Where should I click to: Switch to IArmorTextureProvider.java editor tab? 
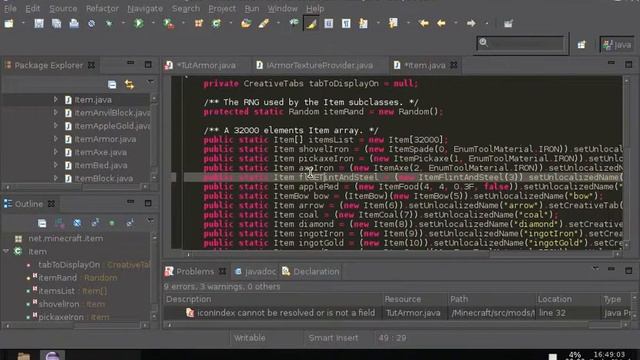point(315,65)
